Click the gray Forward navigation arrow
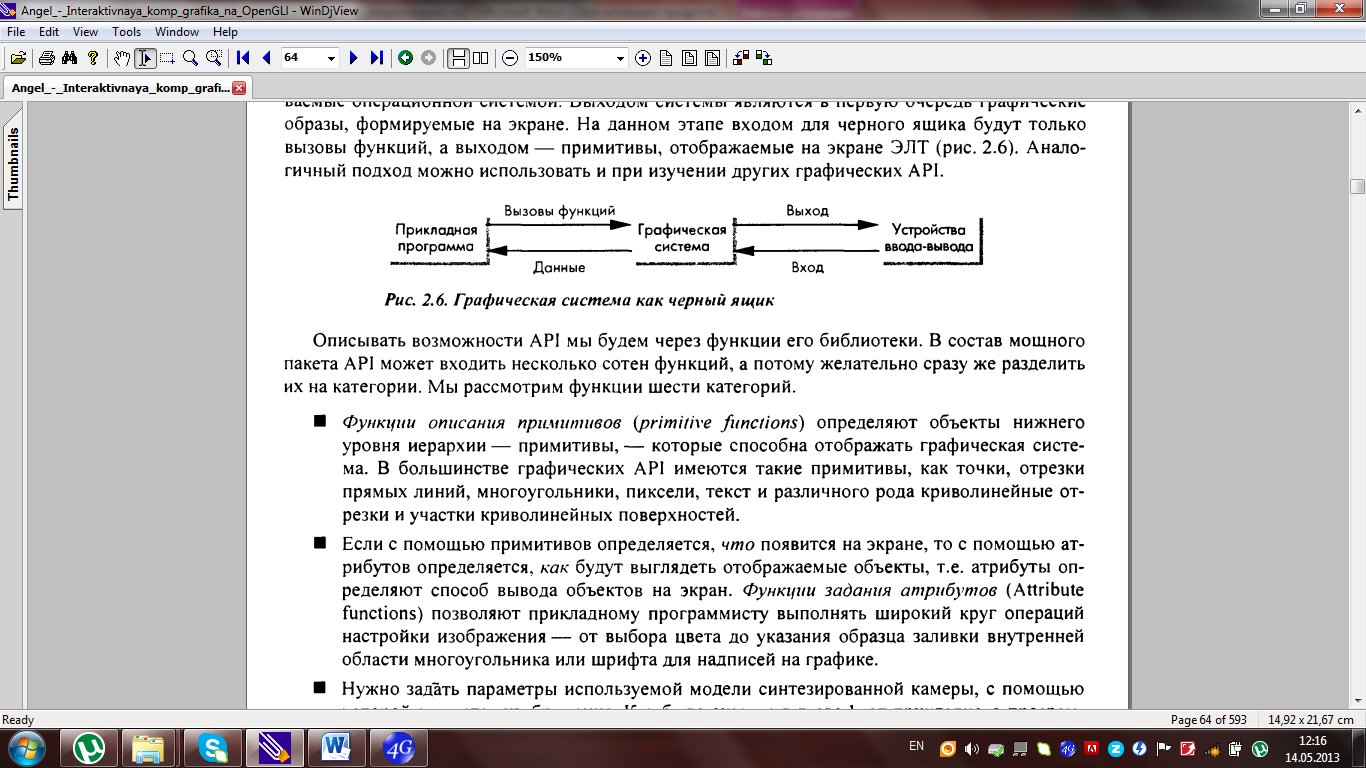The height and width of the screenshot is (768, 1366). pyautogui.click(x=428, y=58)
